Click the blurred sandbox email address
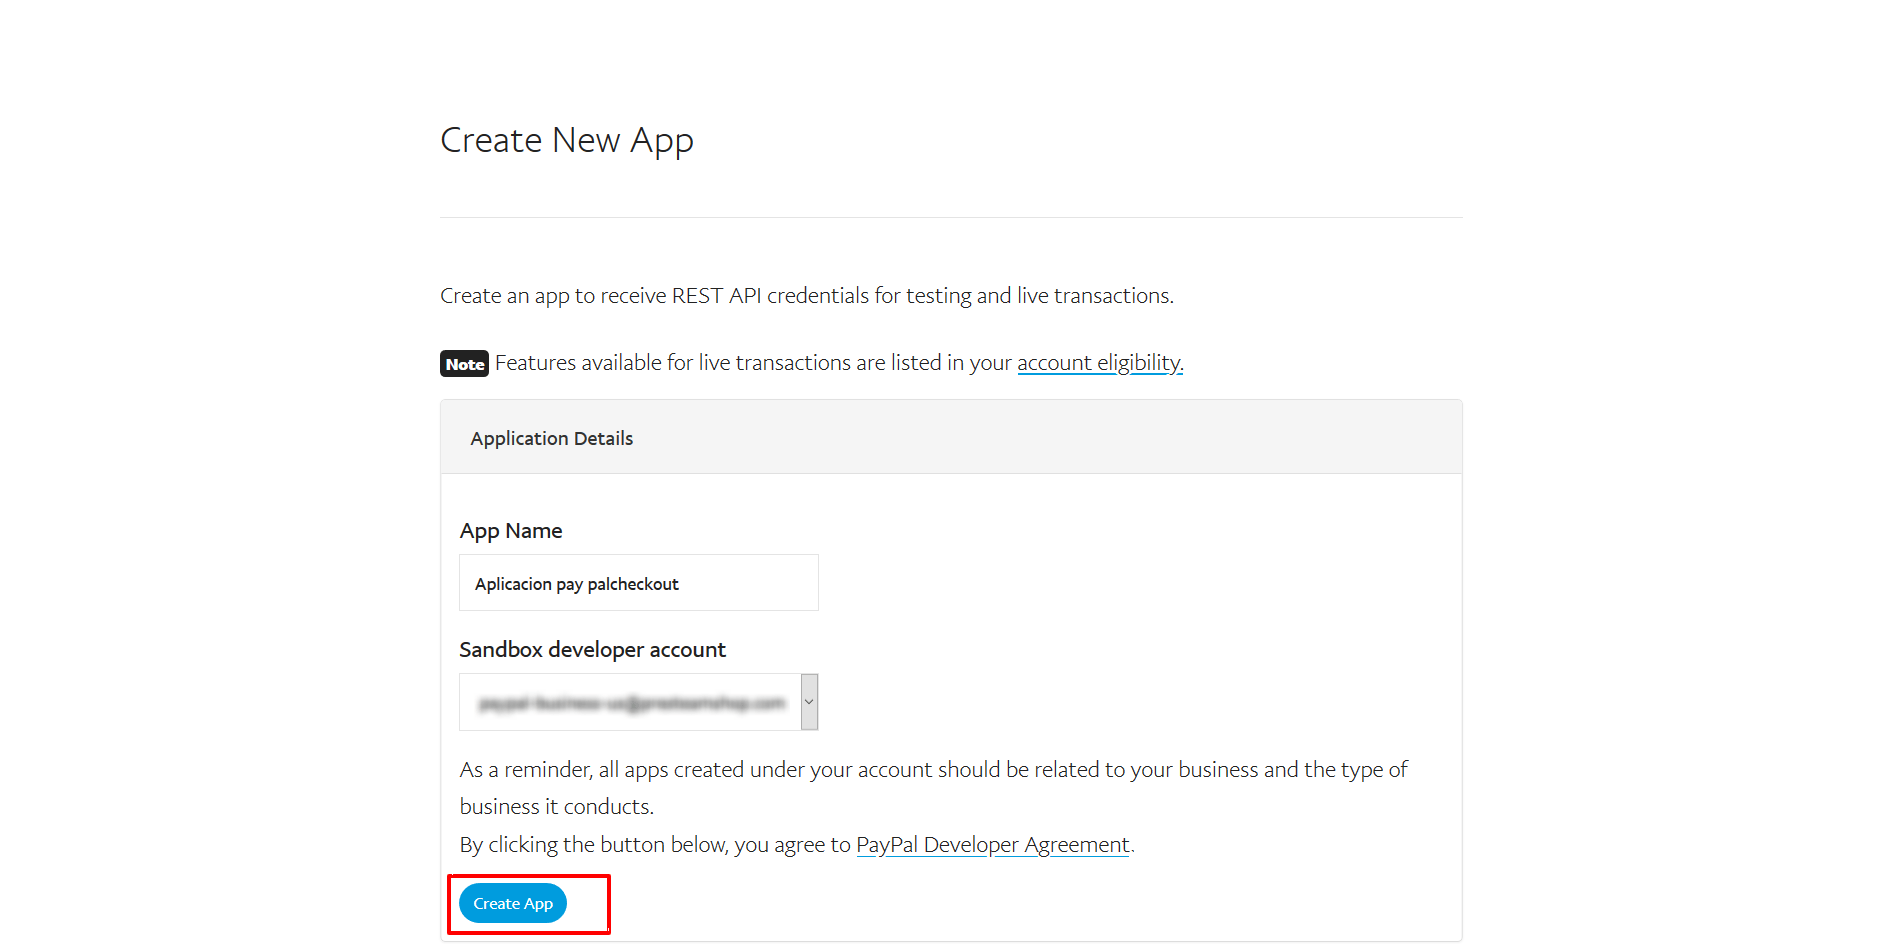1903x944 pixels. click(x=632, y=704)
